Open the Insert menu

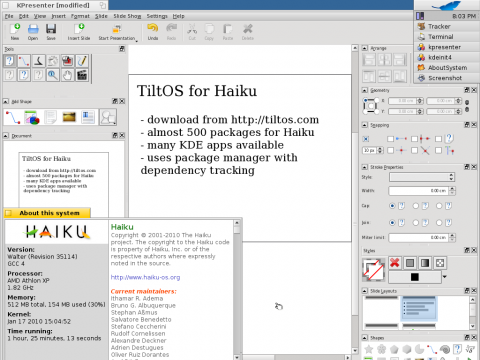pos(58,16)
